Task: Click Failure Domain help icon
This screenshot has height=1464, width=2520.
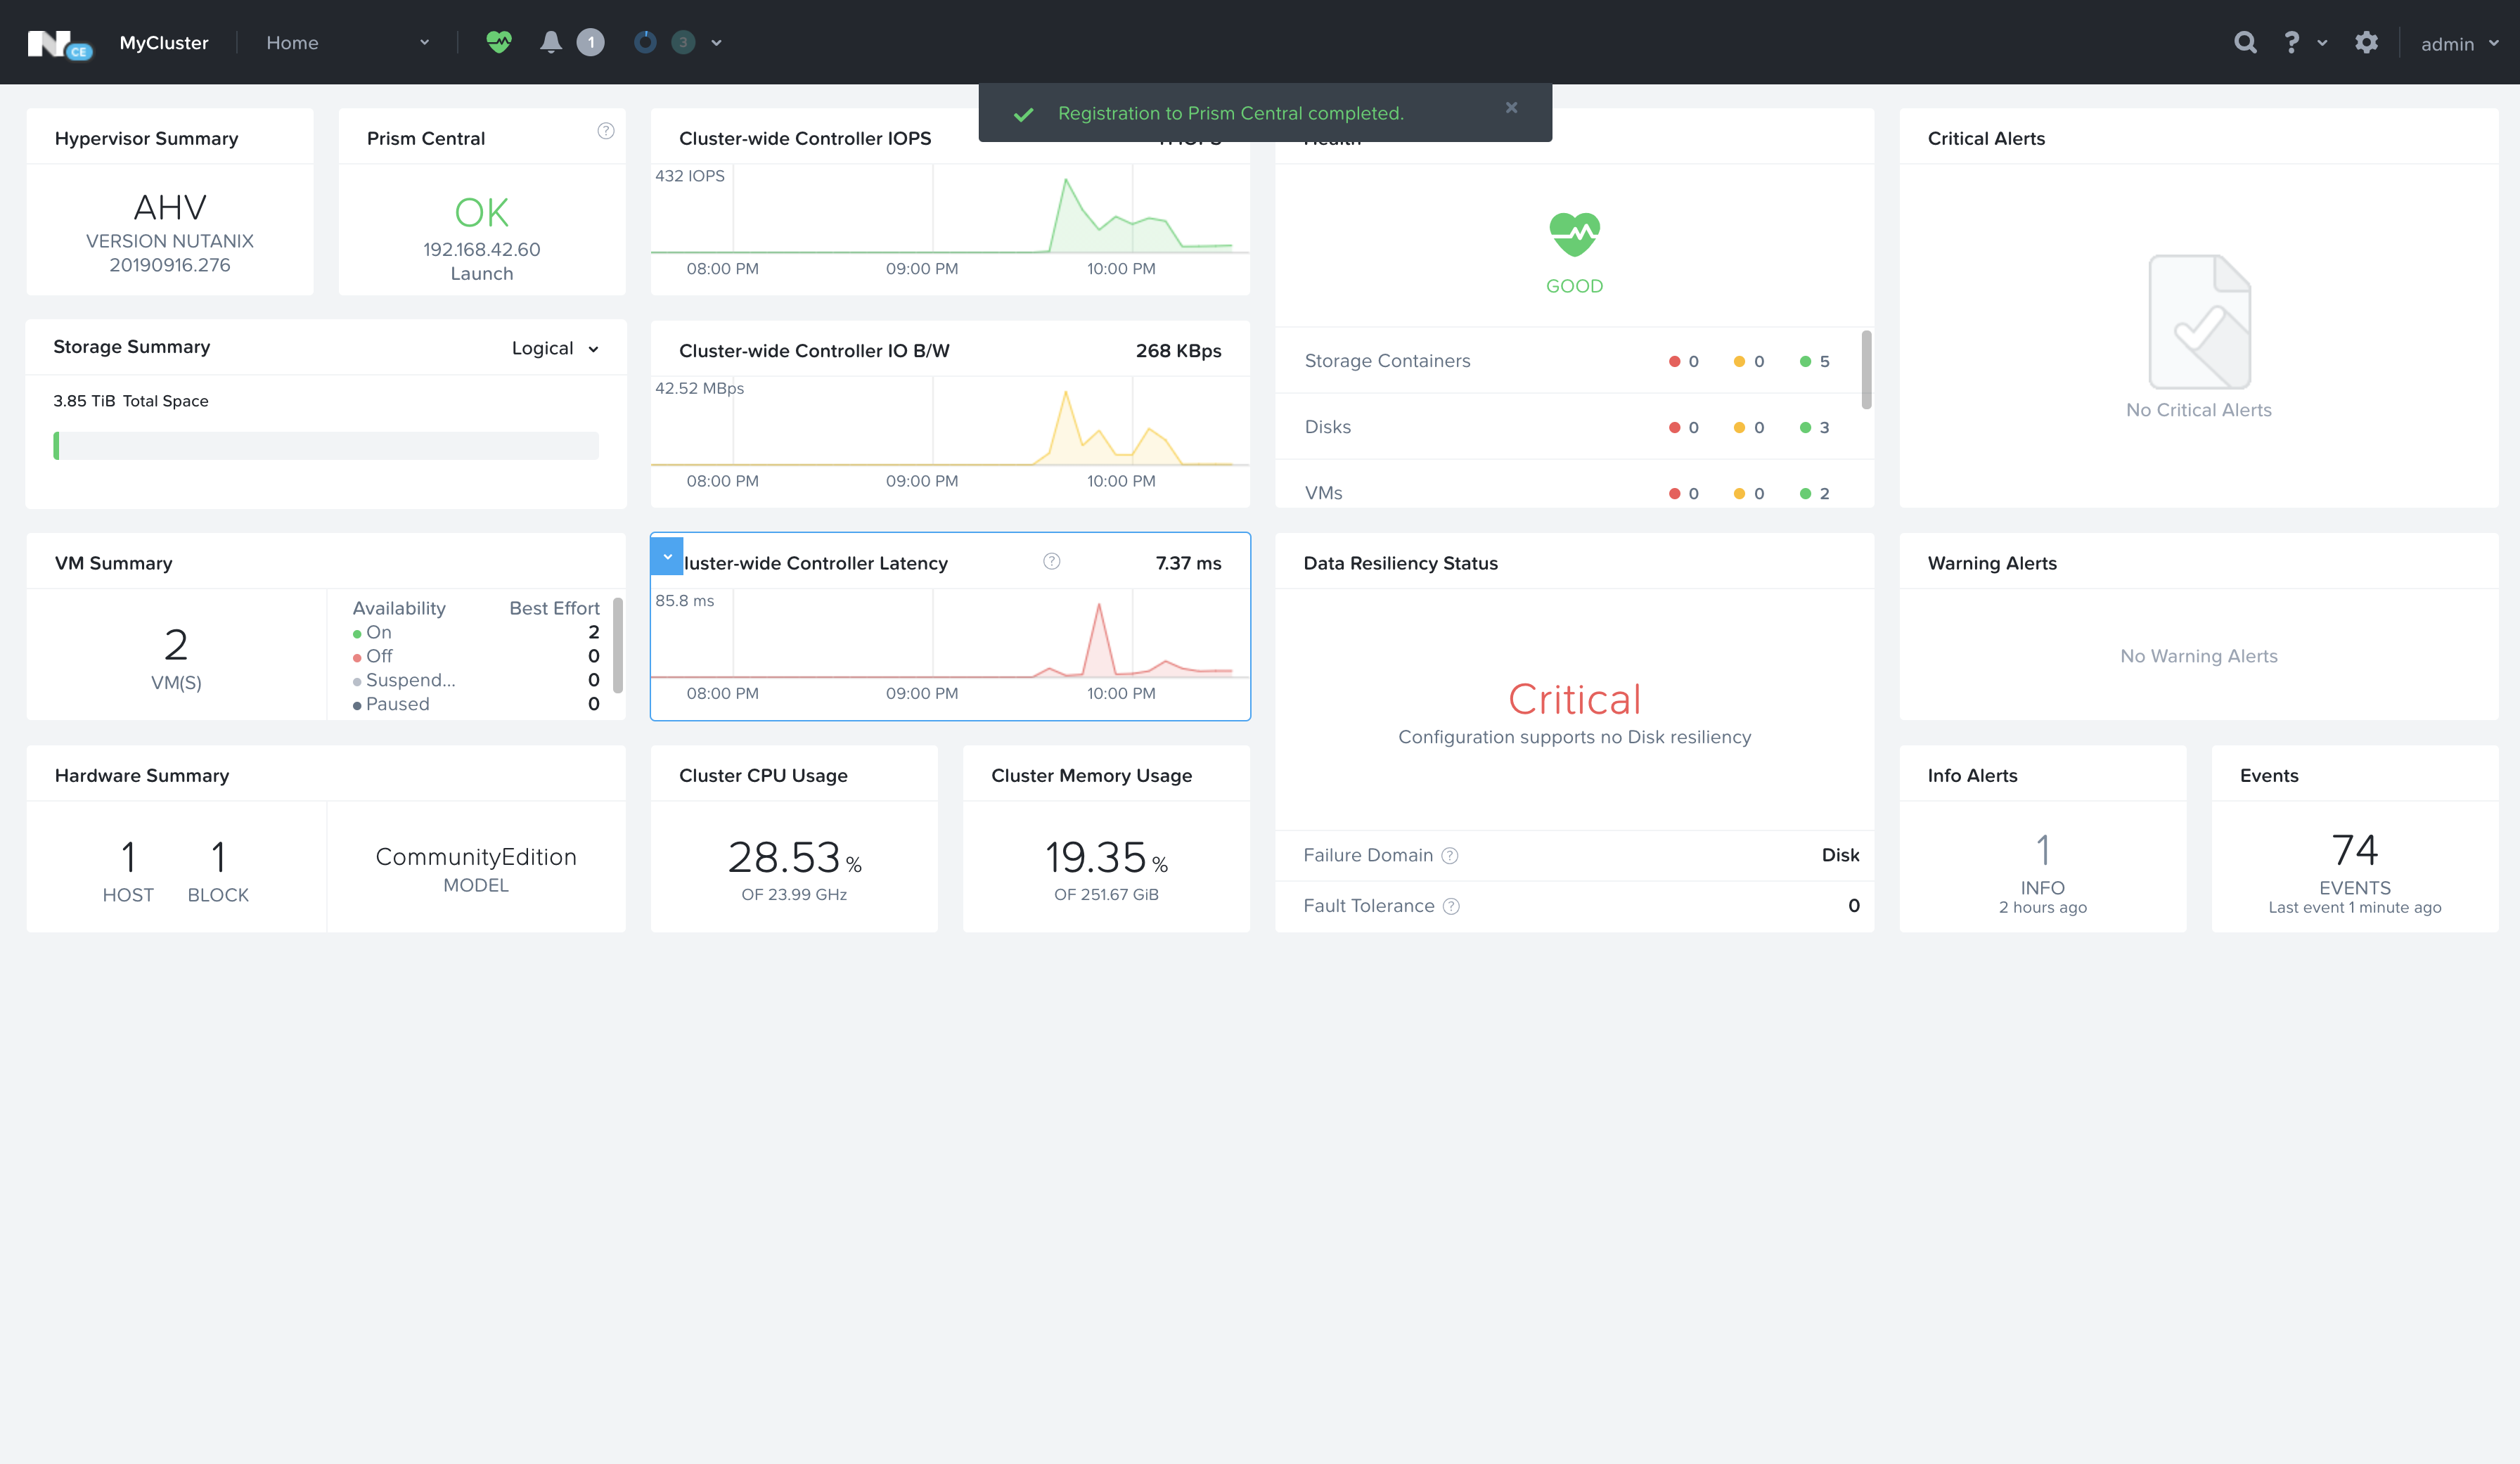Action: tap(1450, 856)
